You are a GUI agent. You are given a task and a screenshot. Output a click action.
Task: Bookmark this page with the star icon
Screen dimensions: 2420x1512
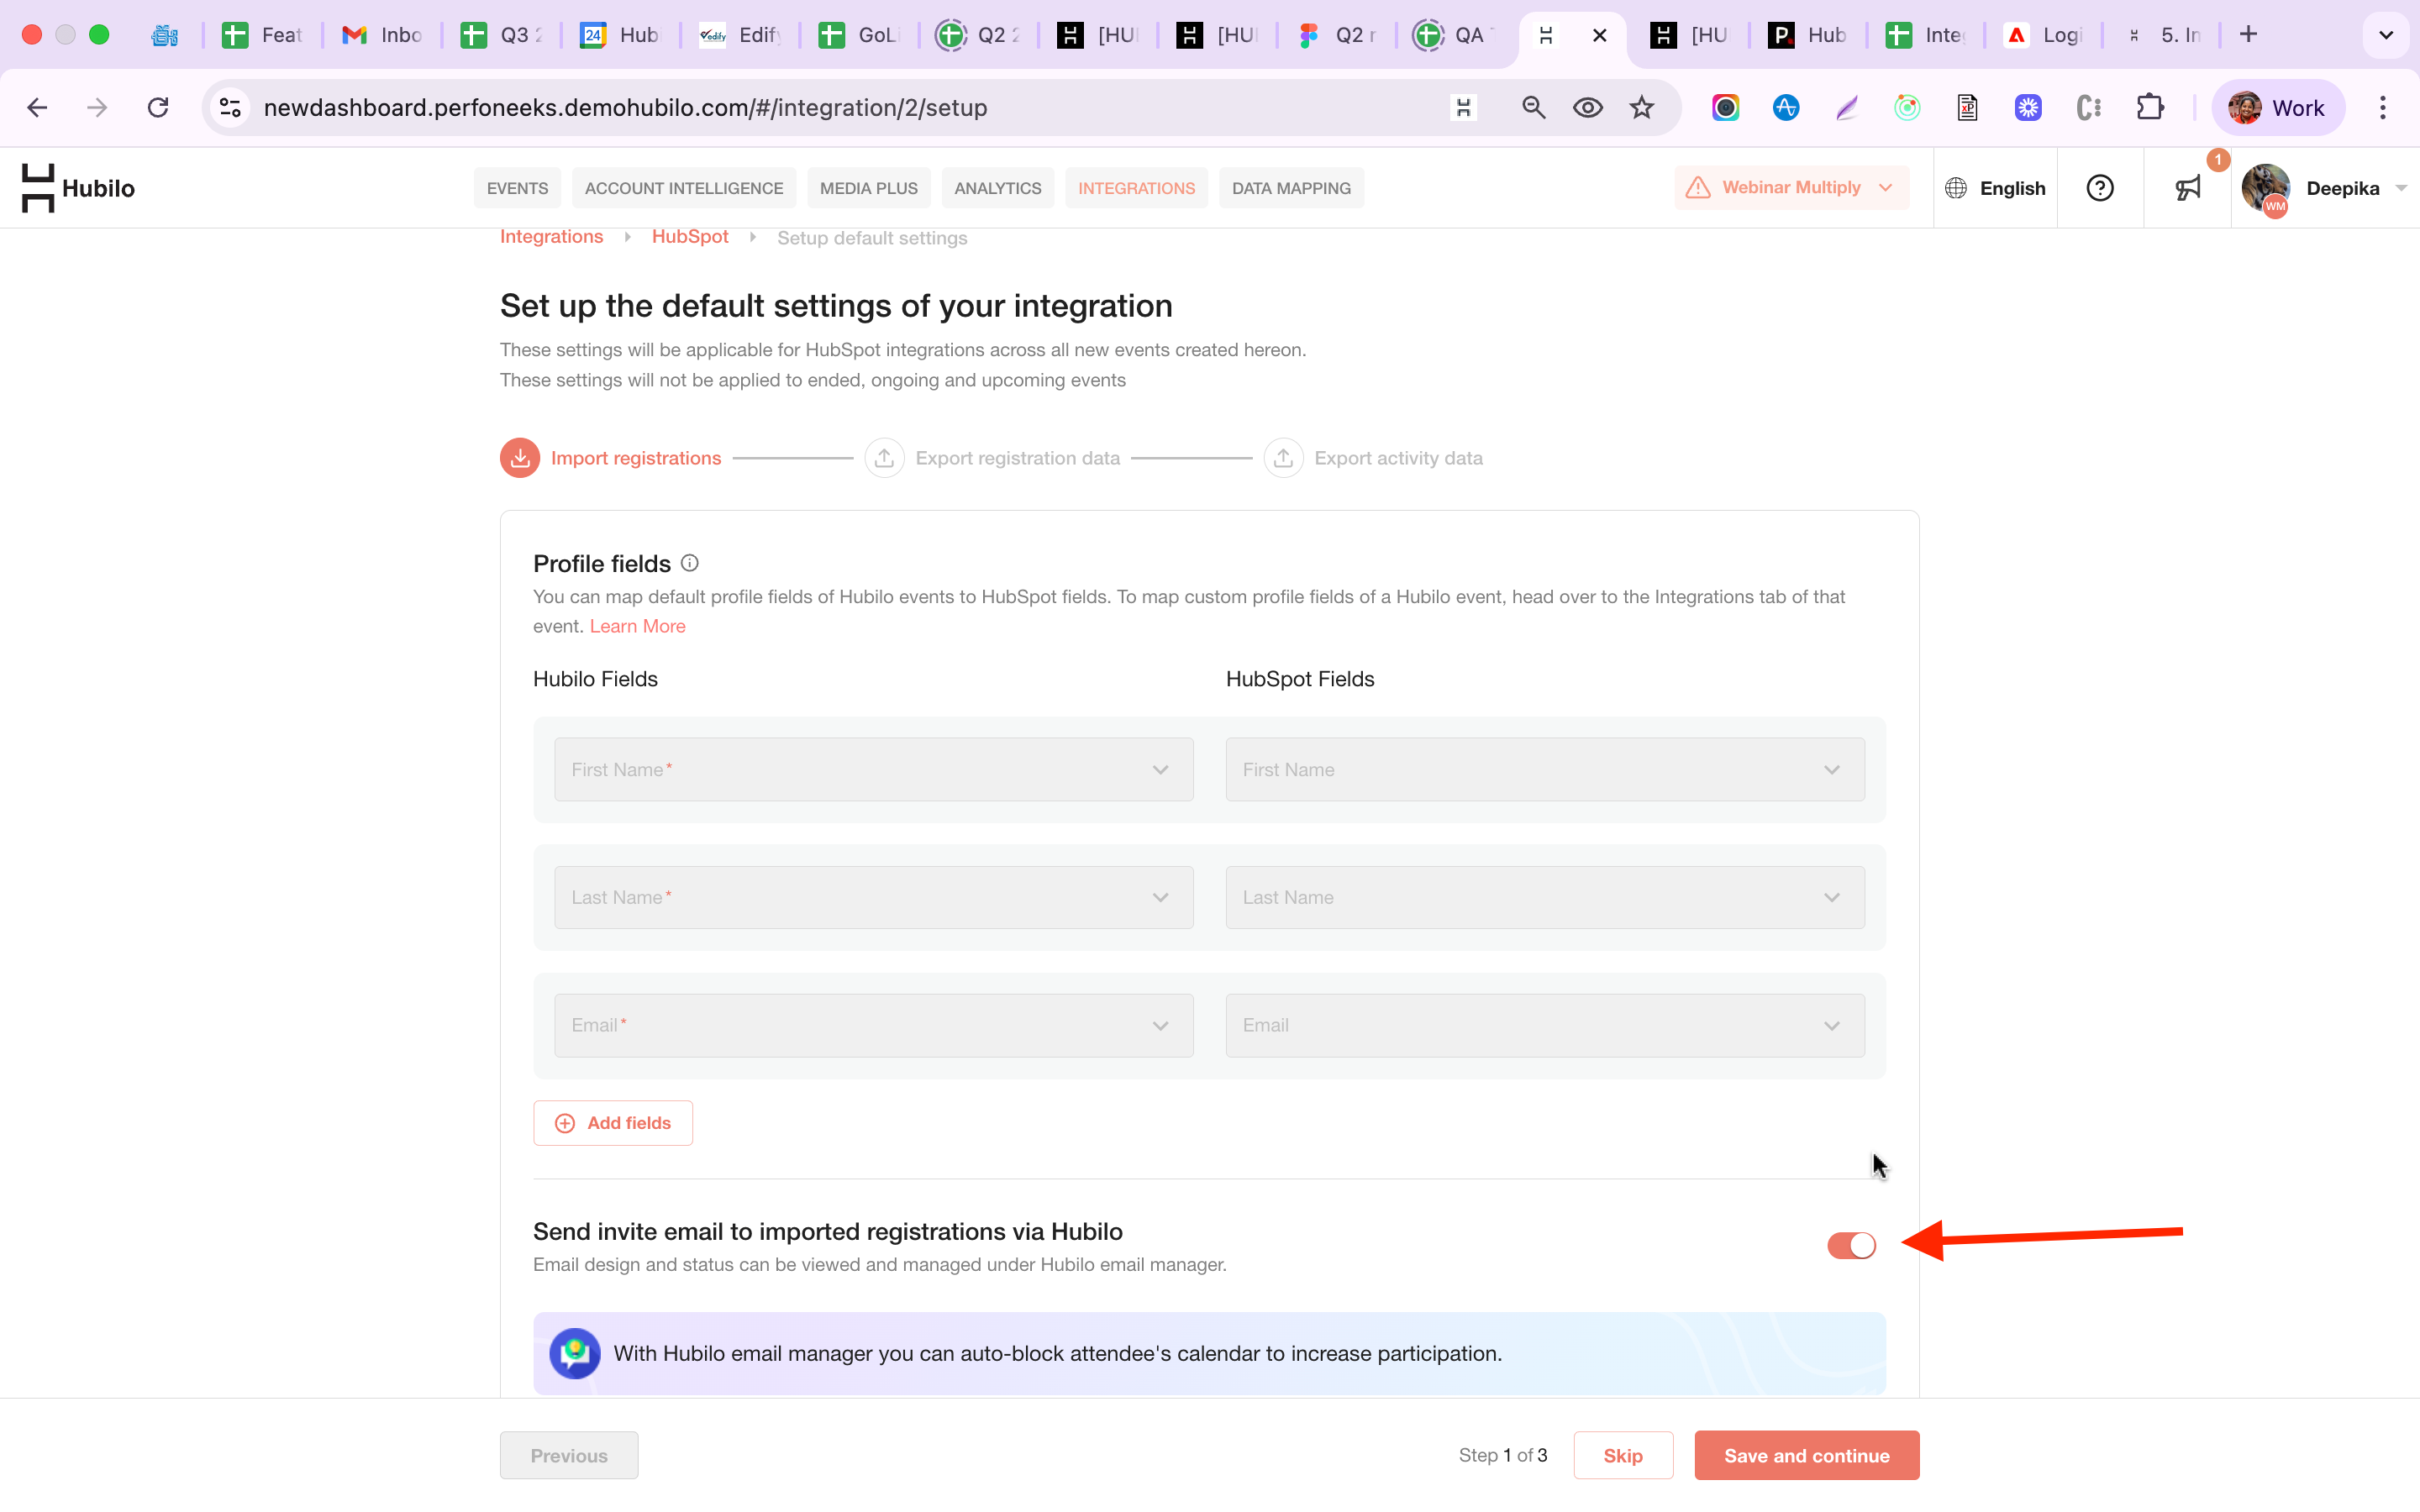tap(1642, 107)
